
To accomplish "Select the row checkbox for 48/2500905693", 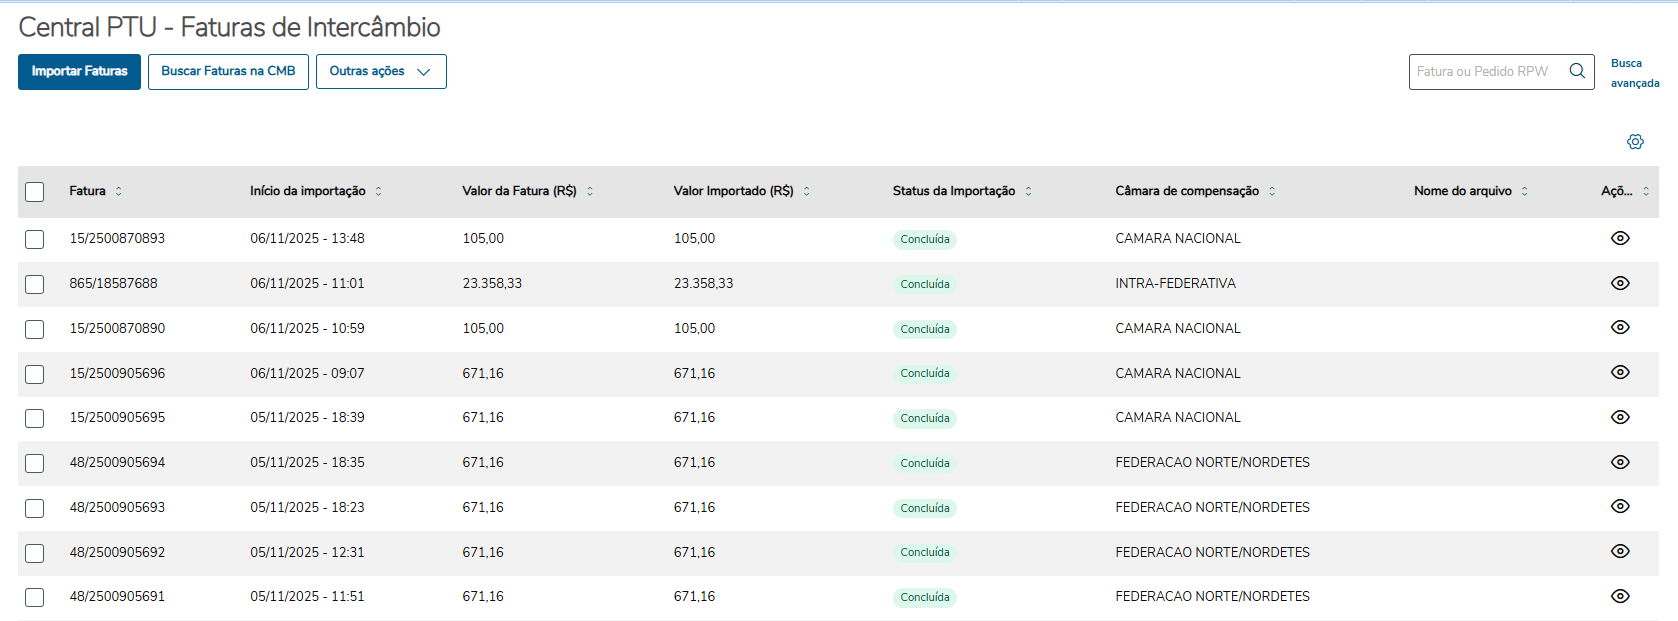I will coord(35,508).
